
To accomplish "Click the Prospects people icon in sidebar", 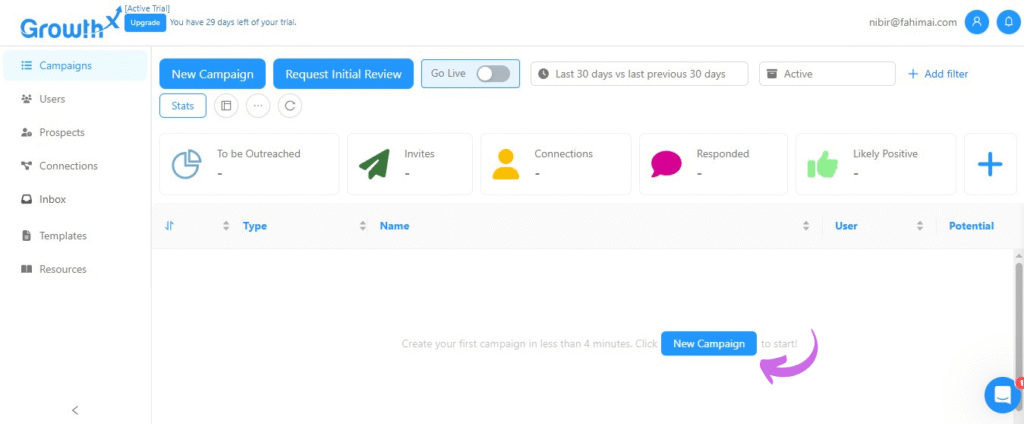I will point(27,133).
